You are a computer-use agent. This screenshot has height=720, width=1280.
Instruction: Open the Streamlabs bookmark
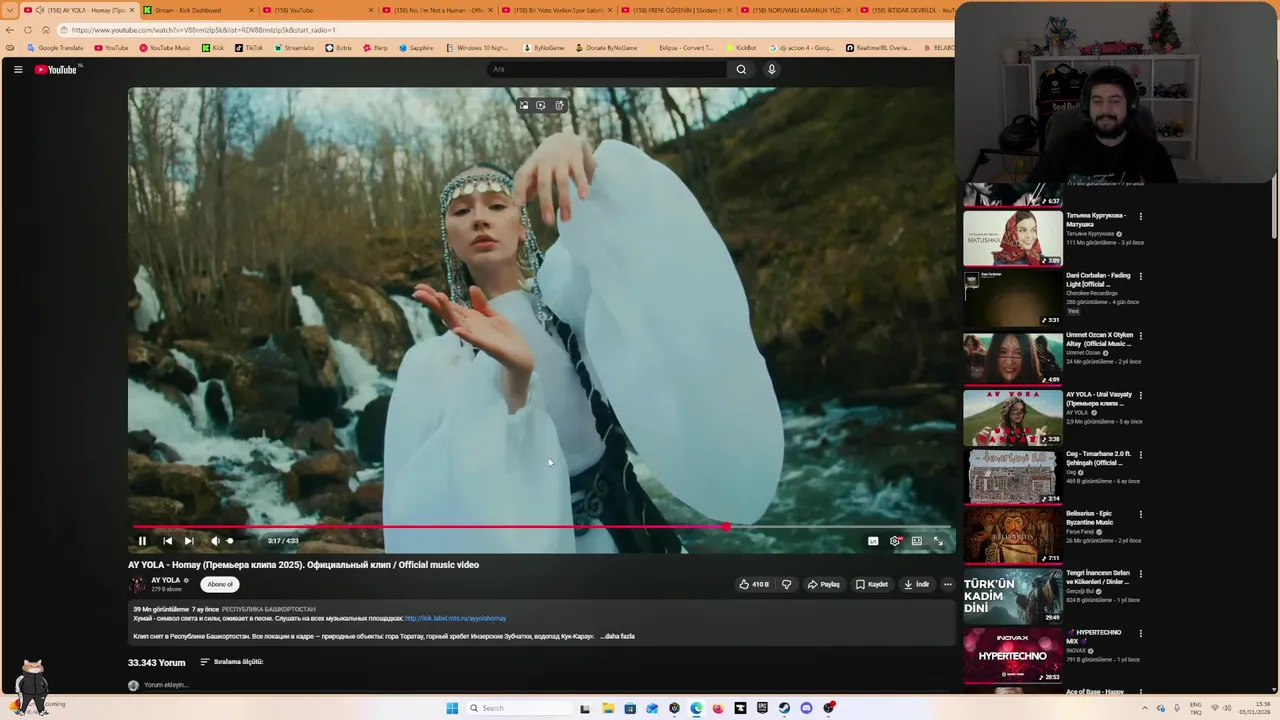tap(294, 48)
